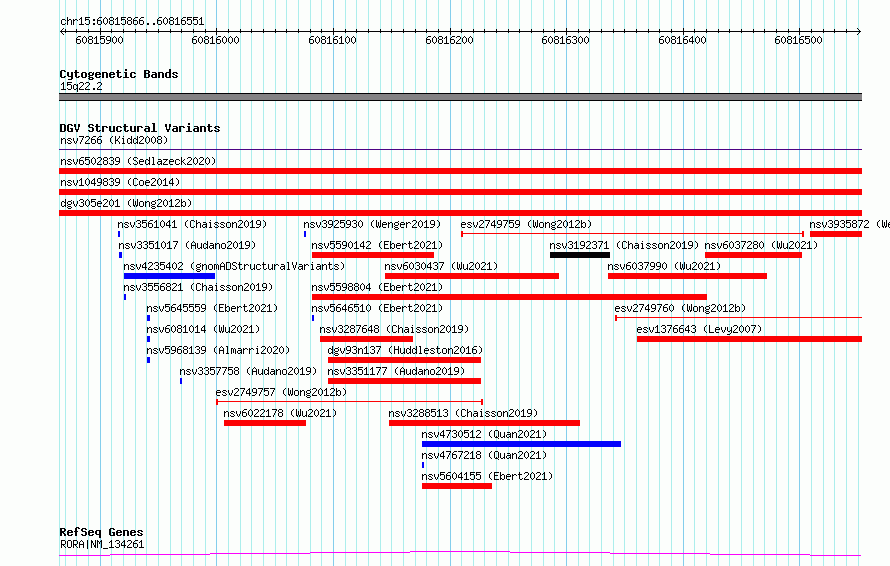Select the red bar under esv1376643
This screenshot has height=566, width=890.
[x=749, y=339]
